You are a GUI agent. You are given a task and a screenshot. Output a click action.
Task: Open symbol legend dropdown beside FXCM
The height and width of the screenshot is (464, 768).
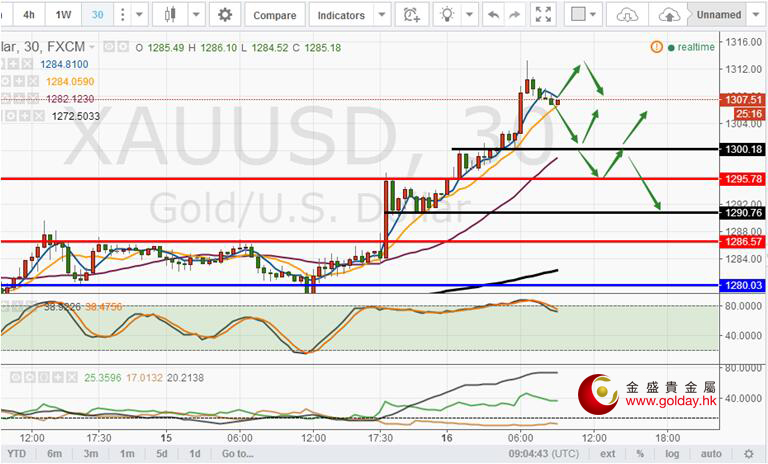point(92,47)
